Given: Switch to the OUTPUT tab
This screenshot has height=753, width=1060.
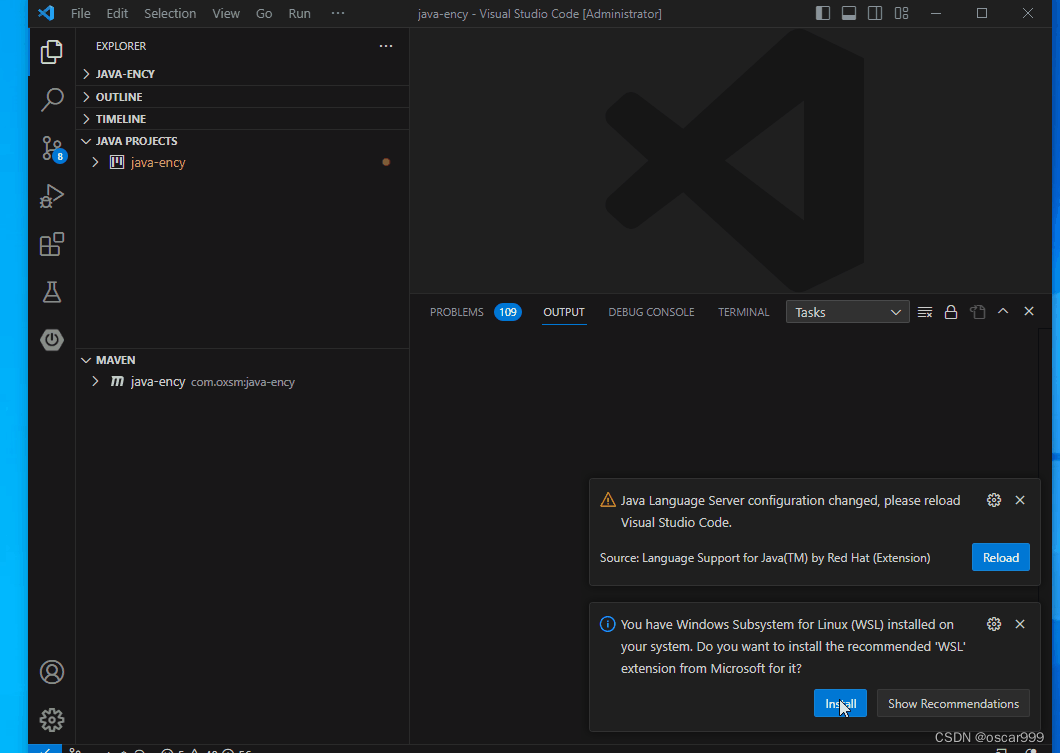Looking at the screenshot, I should pos(564,312).
